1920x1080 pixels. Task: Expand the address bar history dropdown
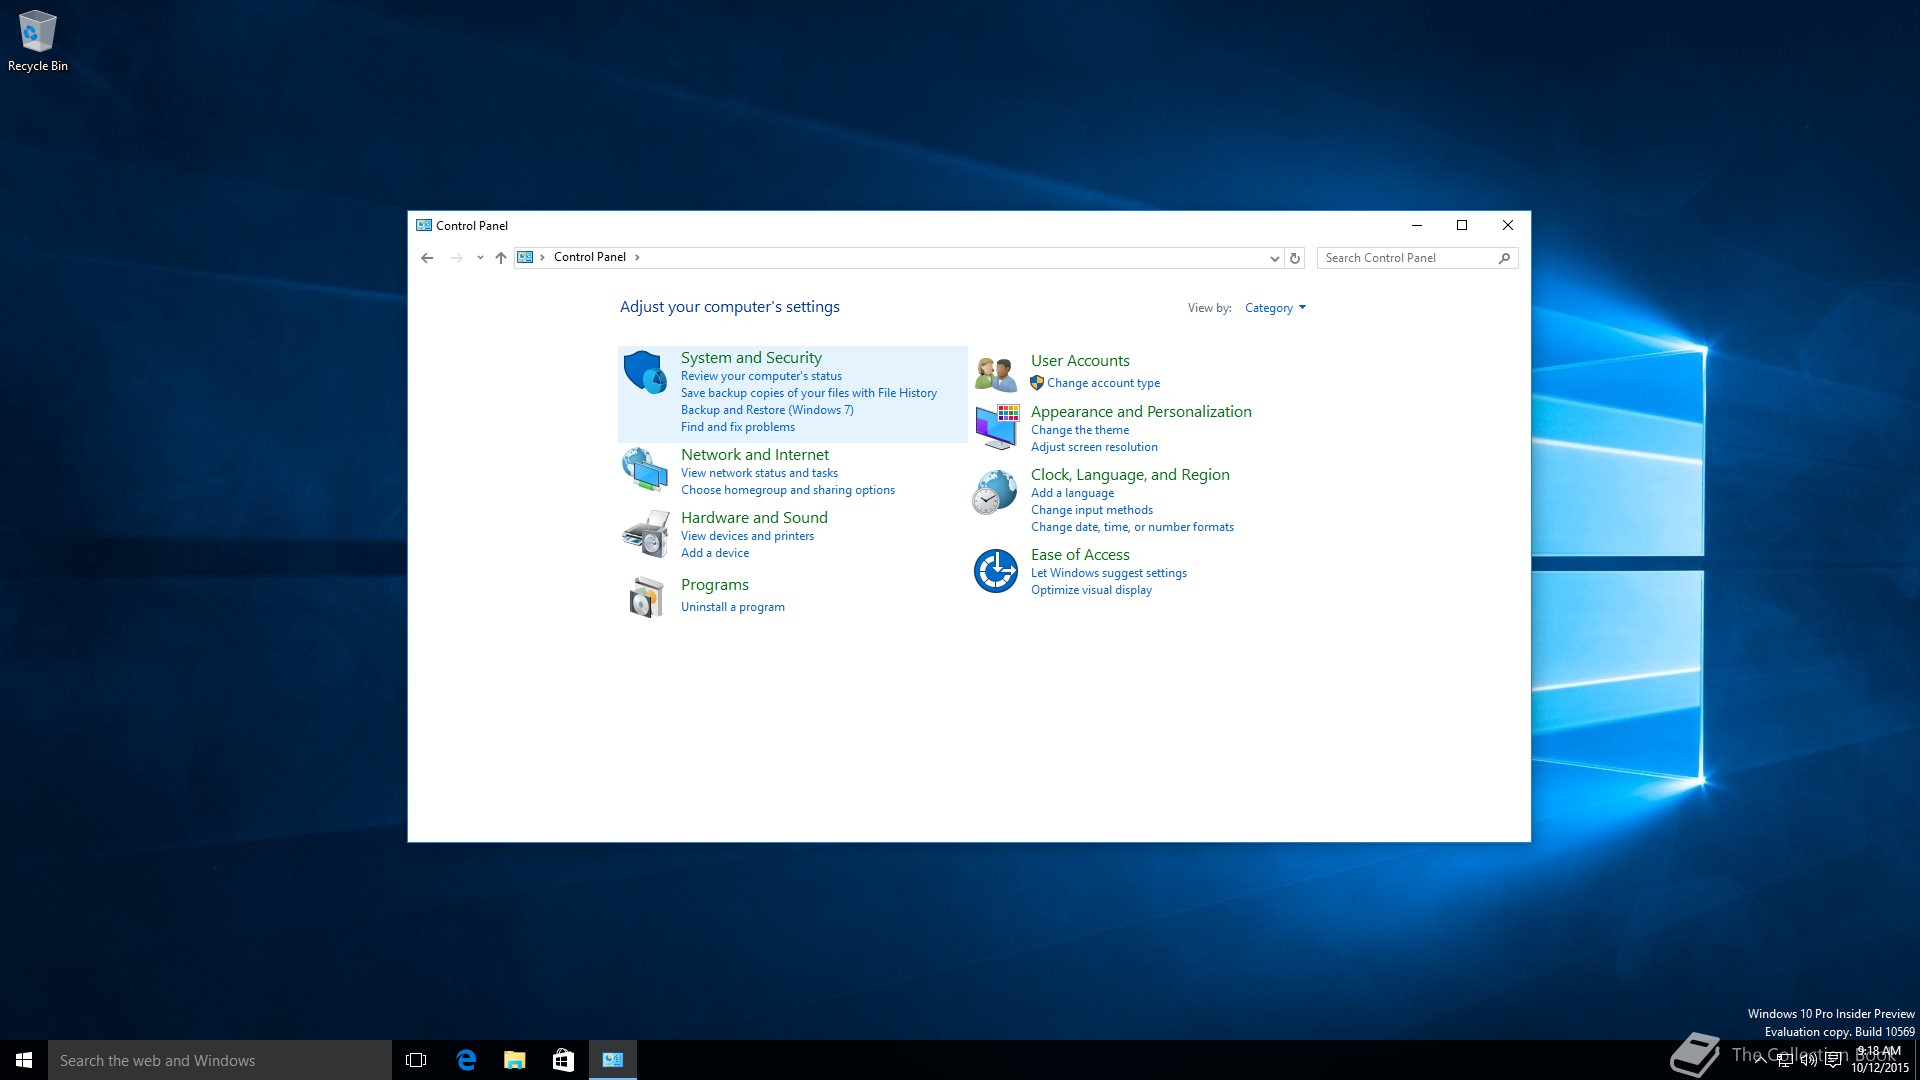pyautogui.click(x=1274, y=258)
